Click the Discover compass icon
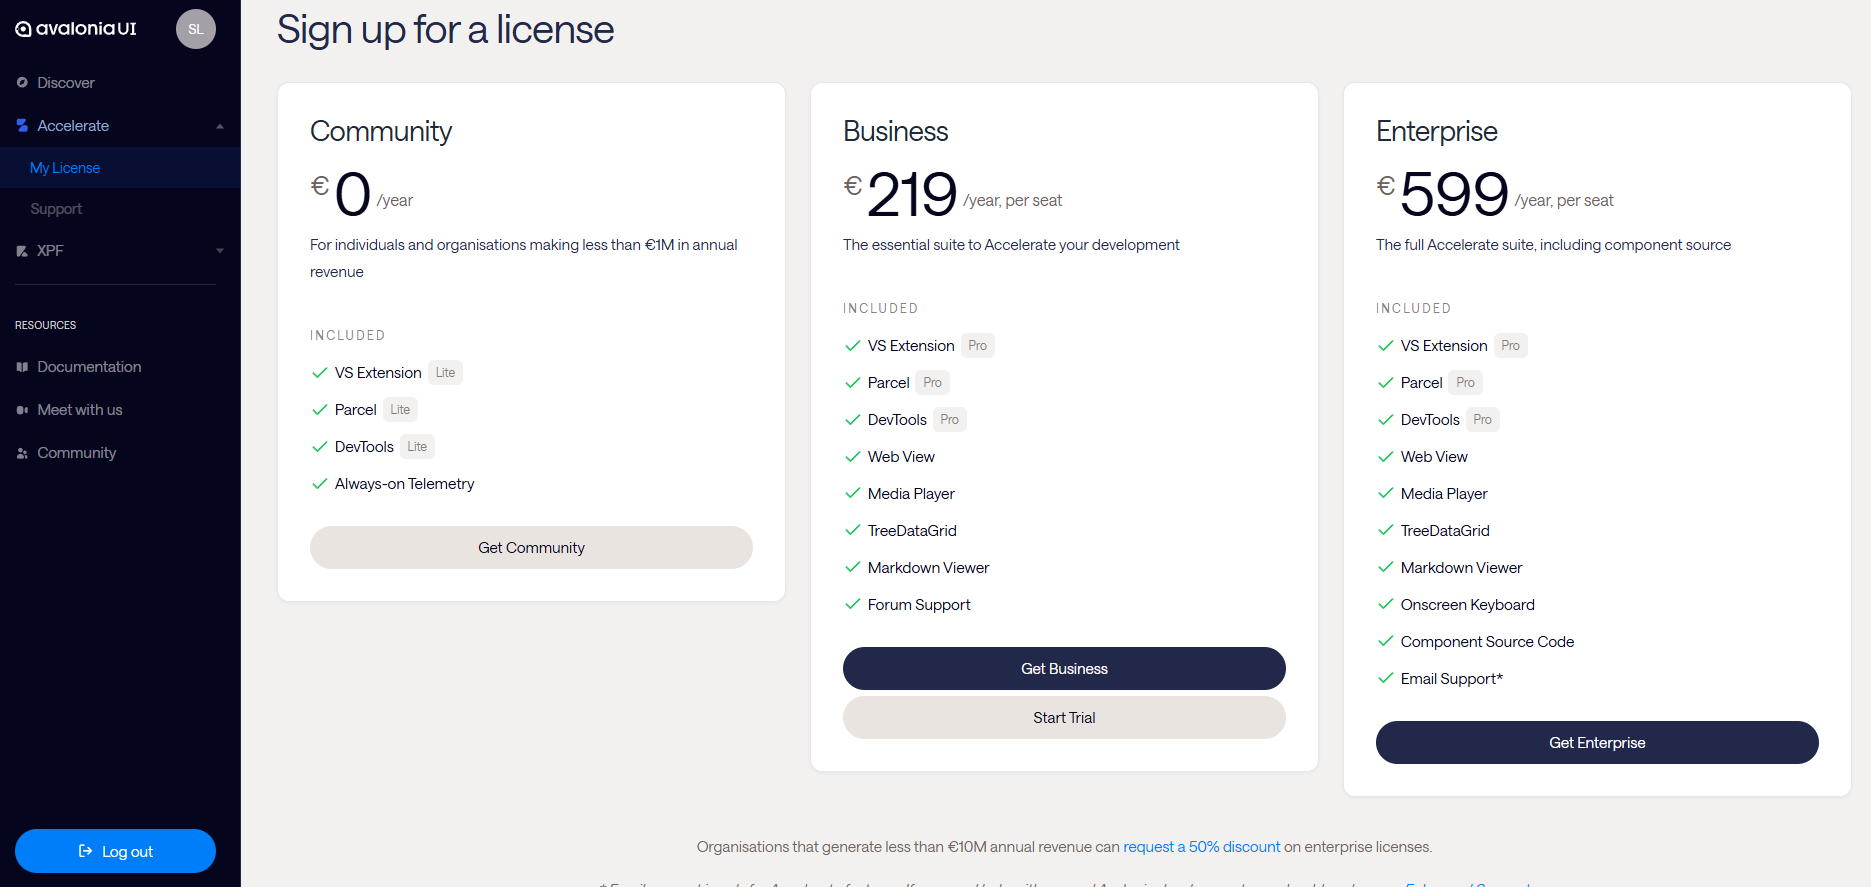The height and width of the screenshot is (887, 1871). point(22,83)
